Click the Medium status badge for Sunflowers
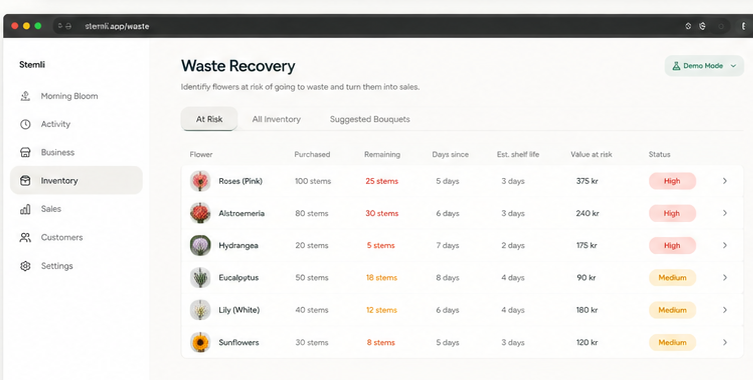The height and width of the screenshot is (380, 753). coord(672,343)
